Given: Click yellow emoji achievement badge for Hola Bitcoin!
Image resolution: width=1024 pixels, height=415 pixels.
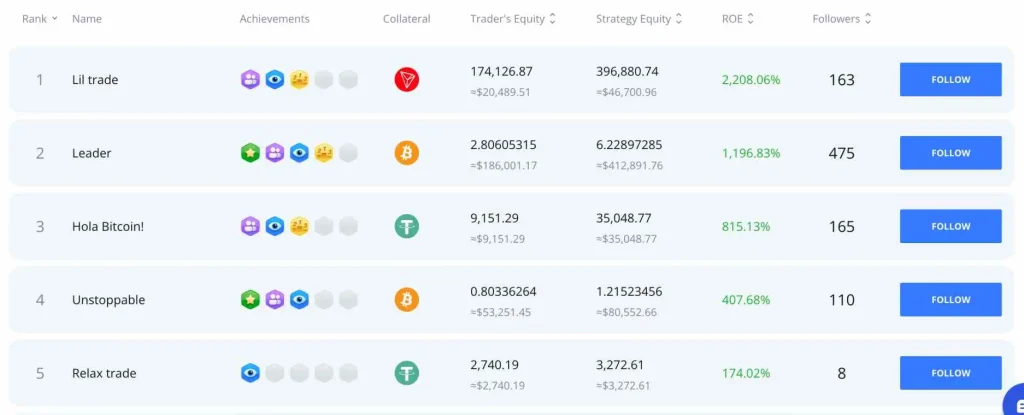Looking at the screenshot, I should (x=299, y=226).
